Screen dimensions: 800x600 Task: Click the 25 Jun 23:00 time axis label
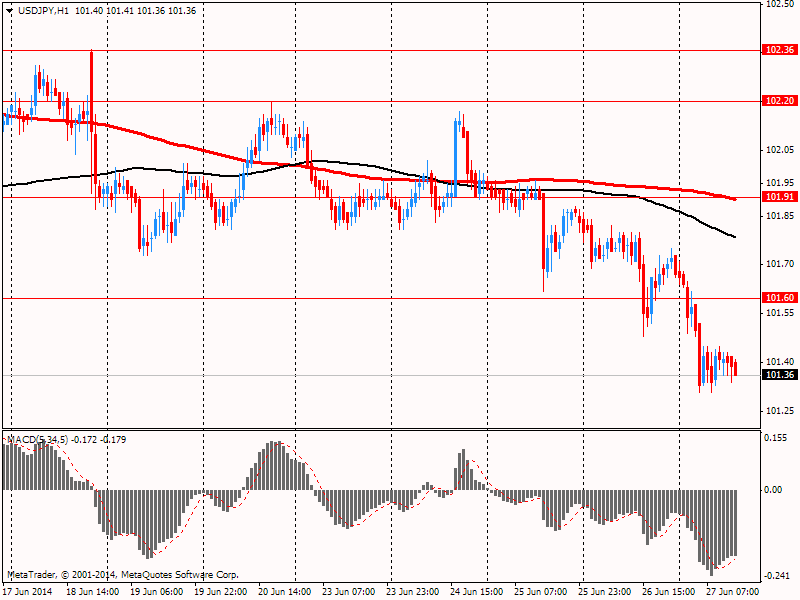(x=605, y=592)
